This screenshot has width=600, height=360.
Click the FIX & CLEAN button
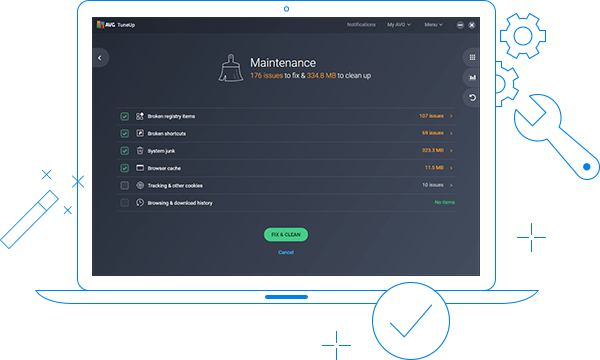point(286,235)
